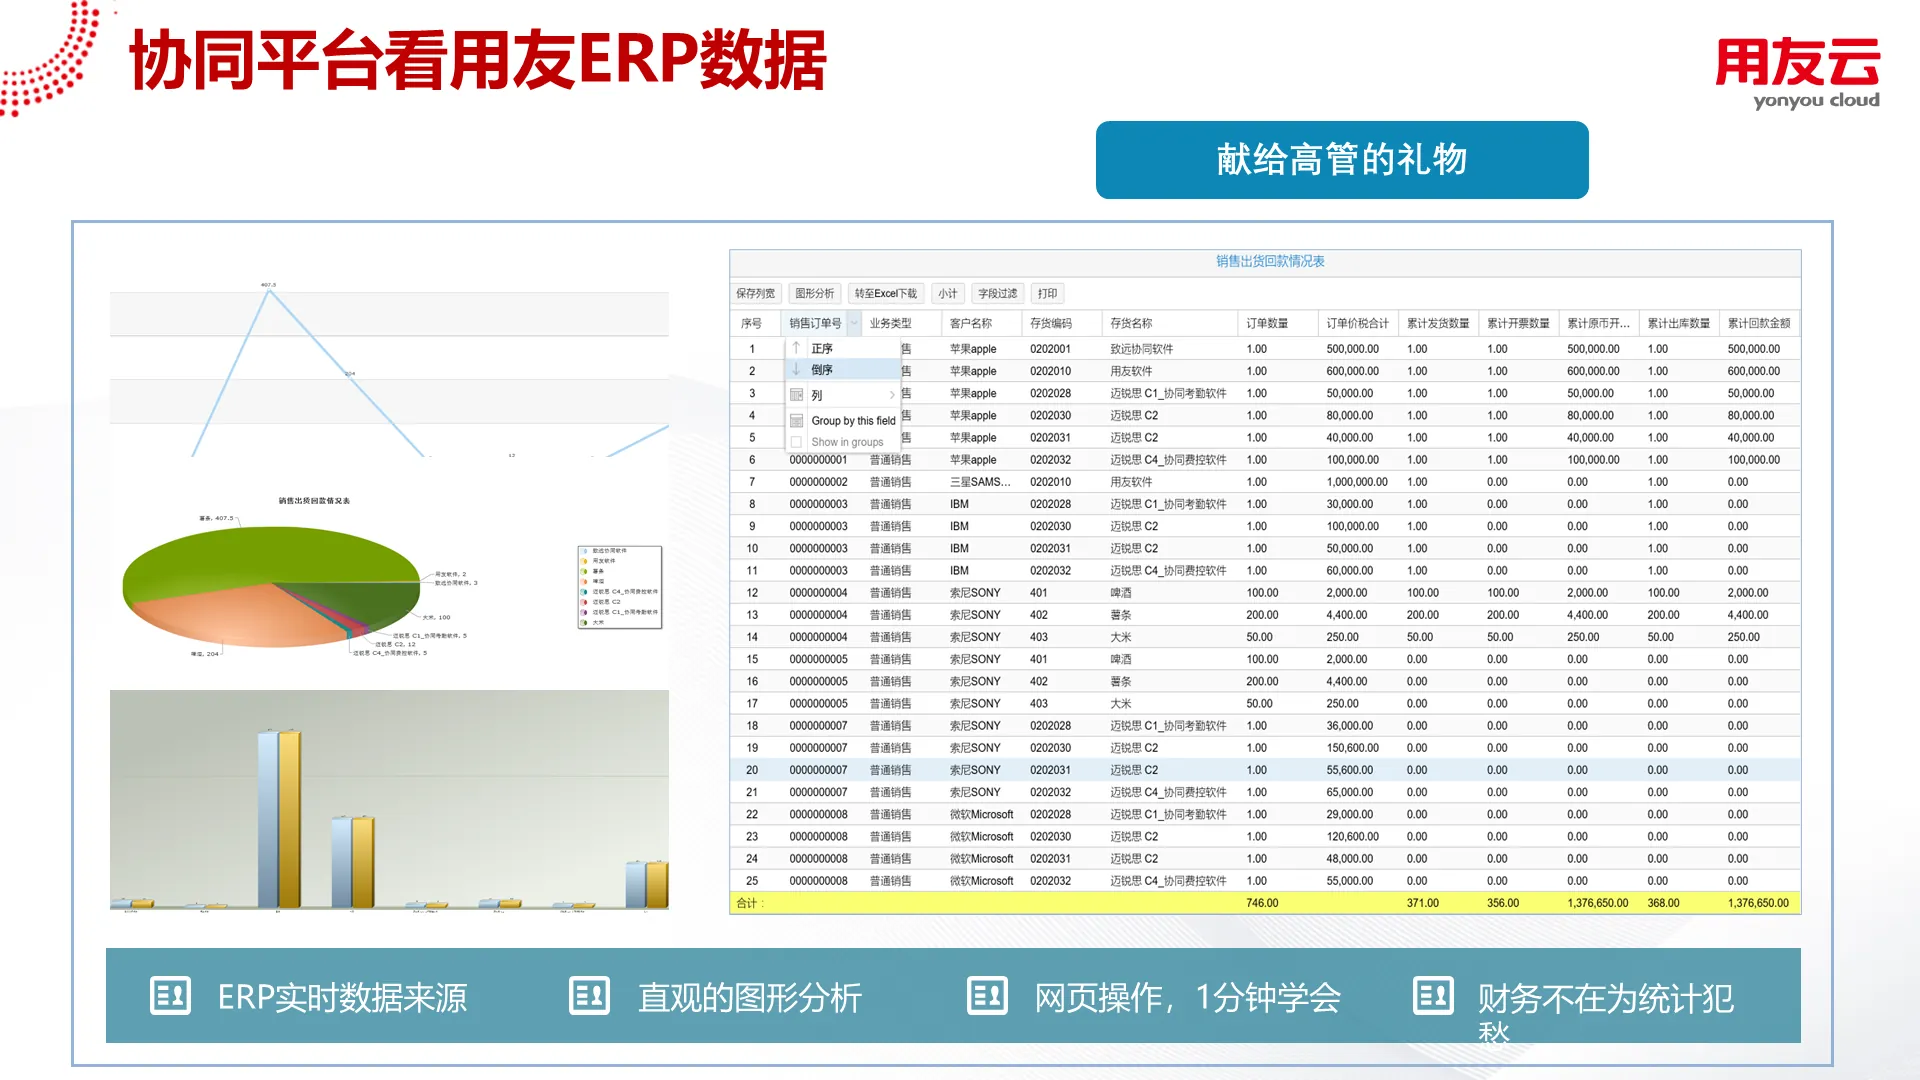Click the list icon before ERP实时数据来源

170,996
